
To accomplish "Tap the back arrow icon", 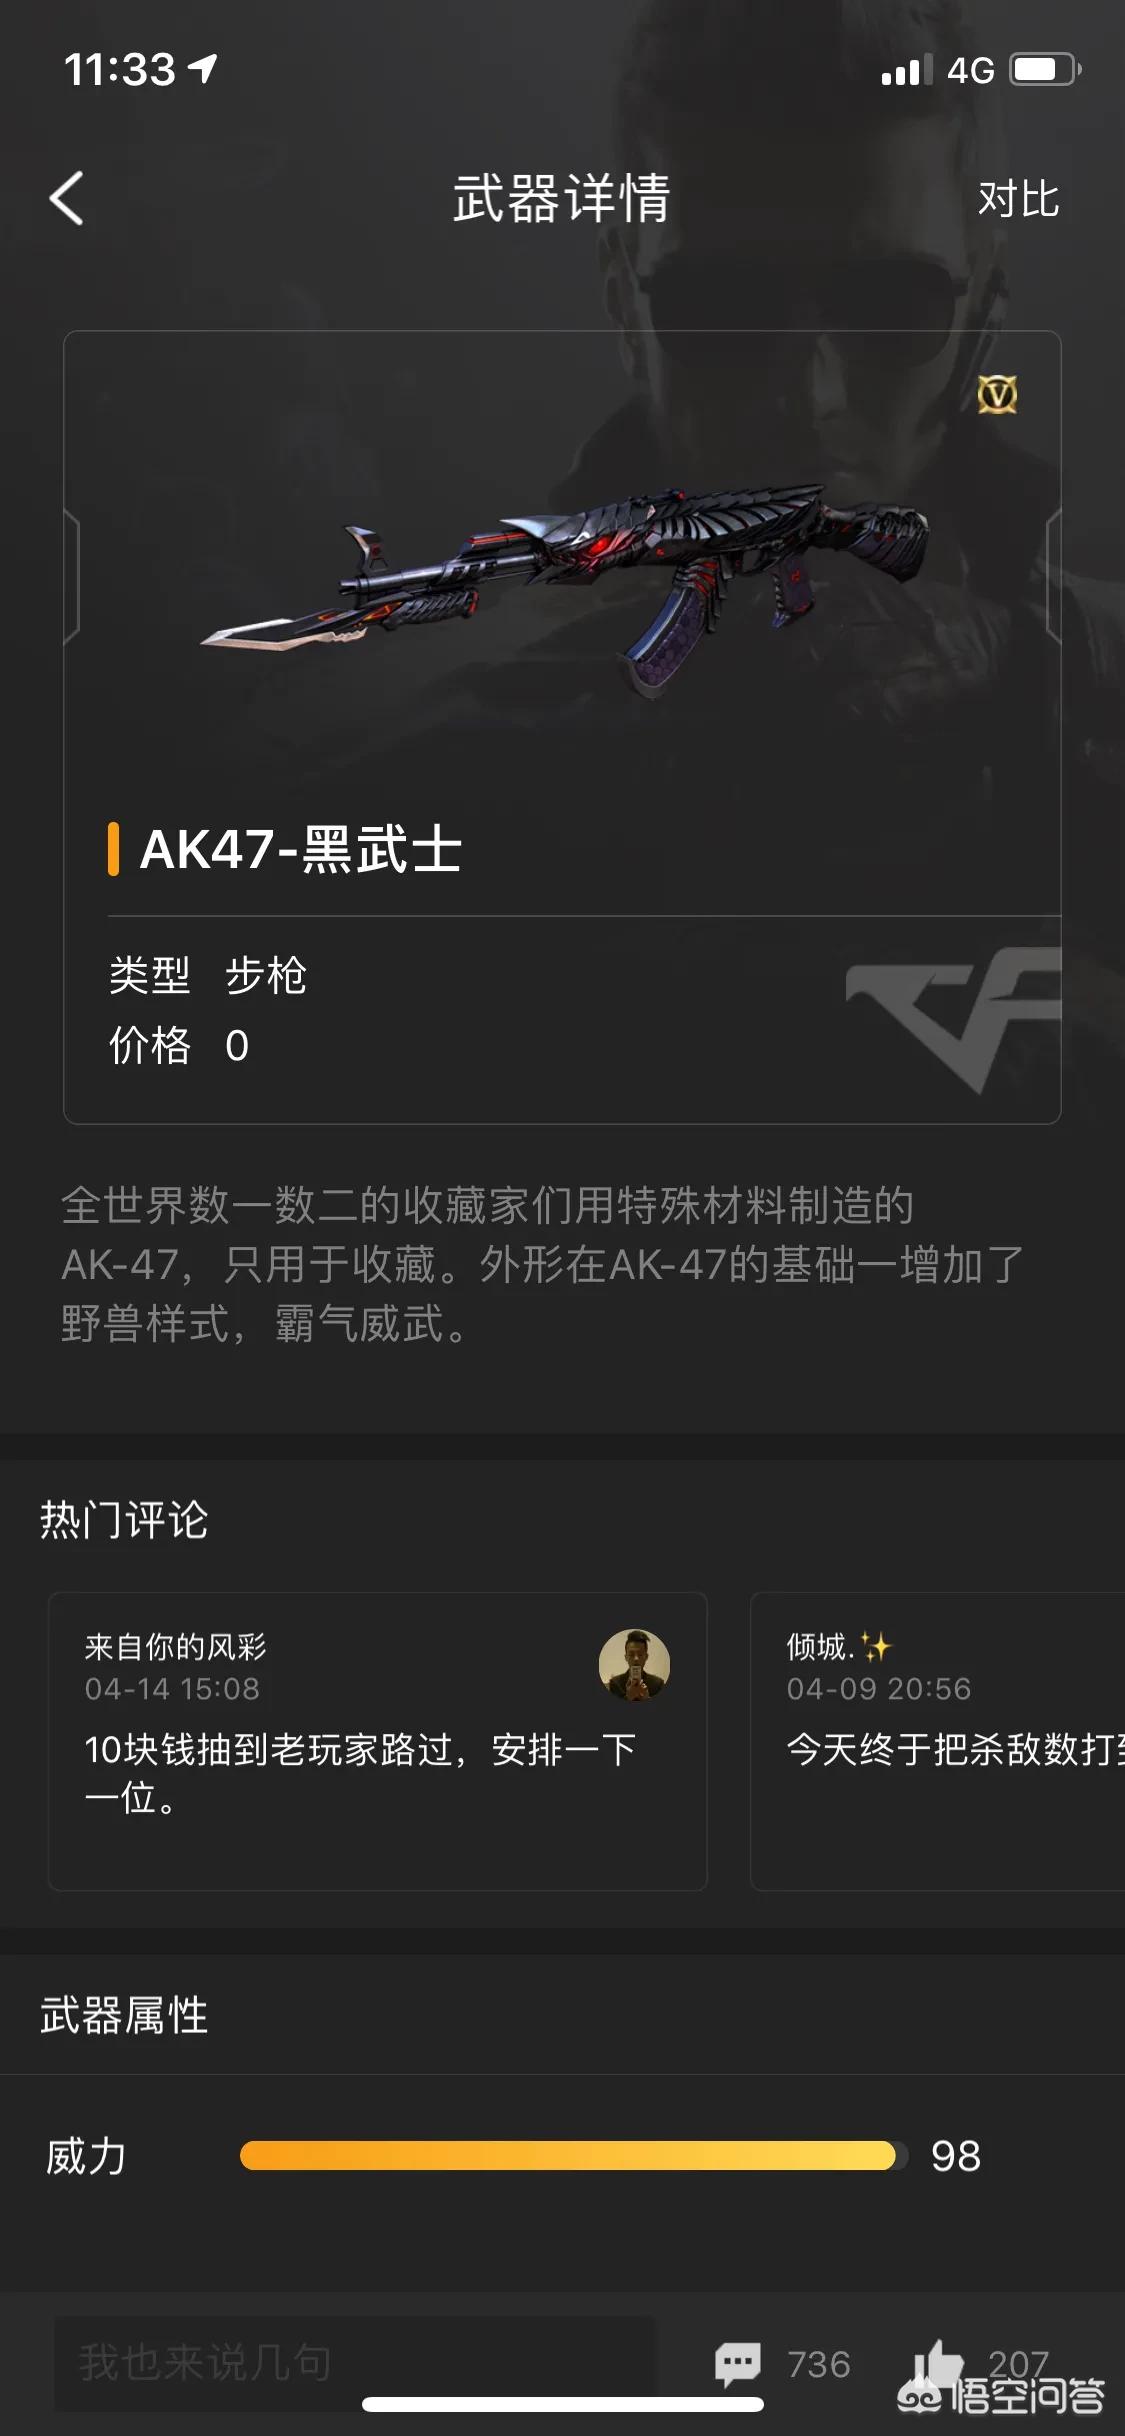I will tap(67, 198).
